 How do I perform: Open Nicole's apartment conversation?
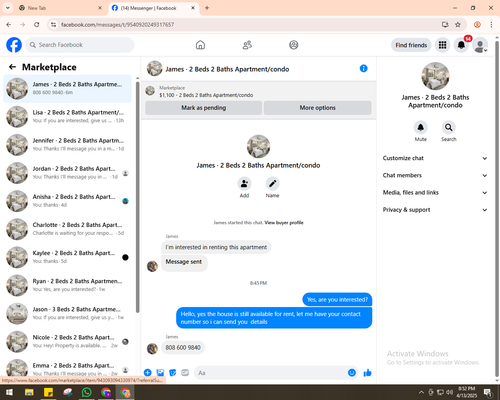click(x=67, y=342)
